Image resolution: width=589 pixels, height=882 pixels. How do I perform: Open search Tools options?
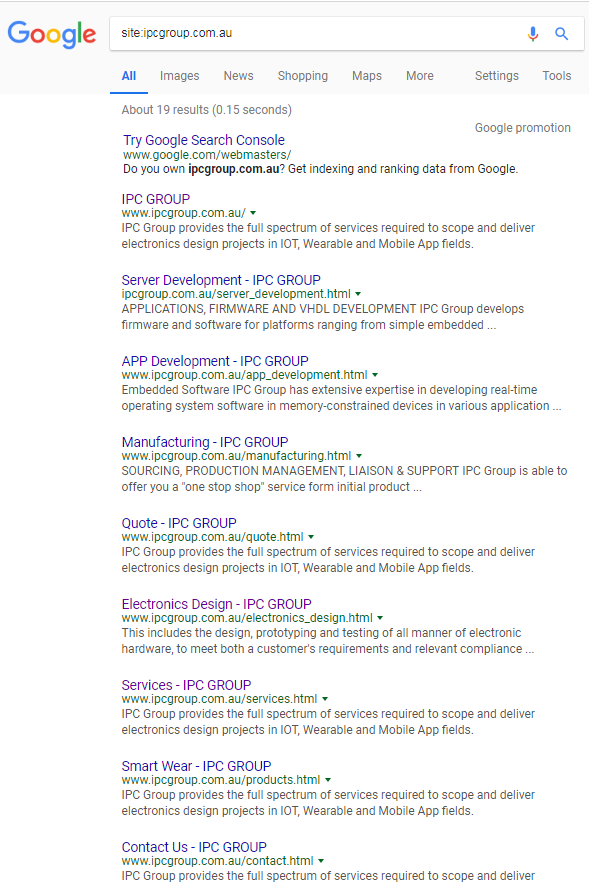(x=557, y=76)
